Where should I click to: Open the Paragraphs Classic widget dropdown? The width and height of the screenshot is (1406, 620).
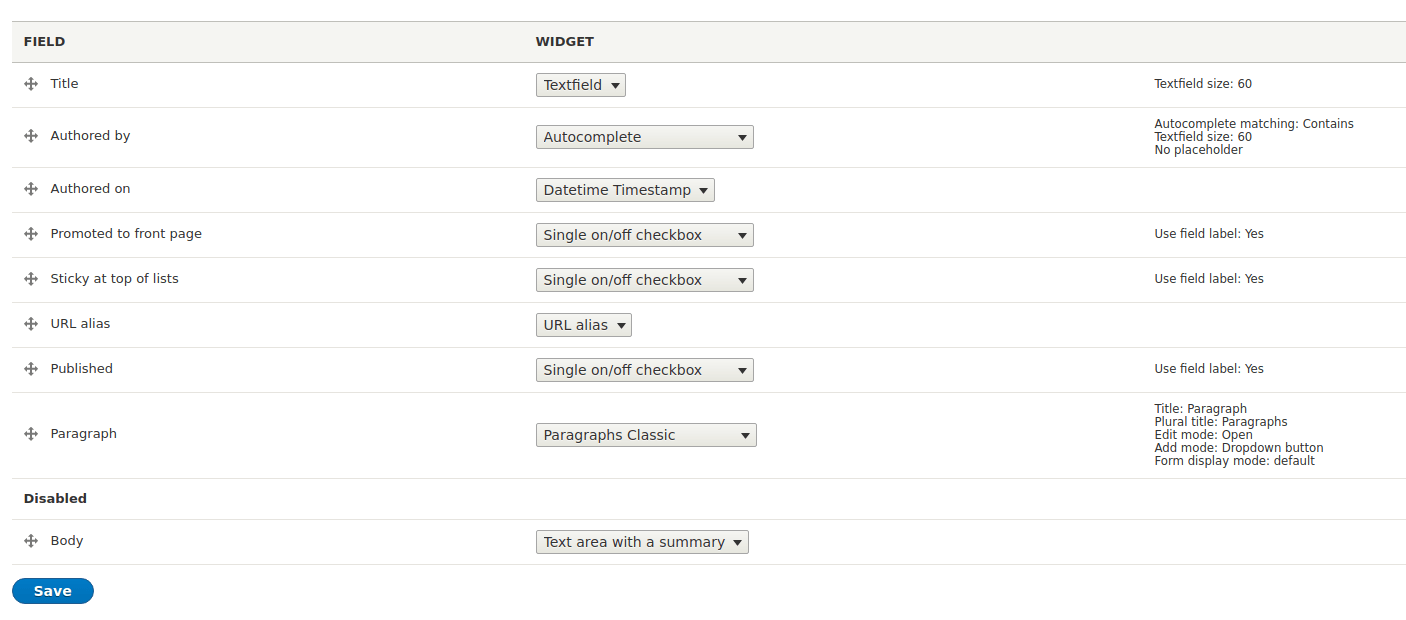(x=646, y=434)
